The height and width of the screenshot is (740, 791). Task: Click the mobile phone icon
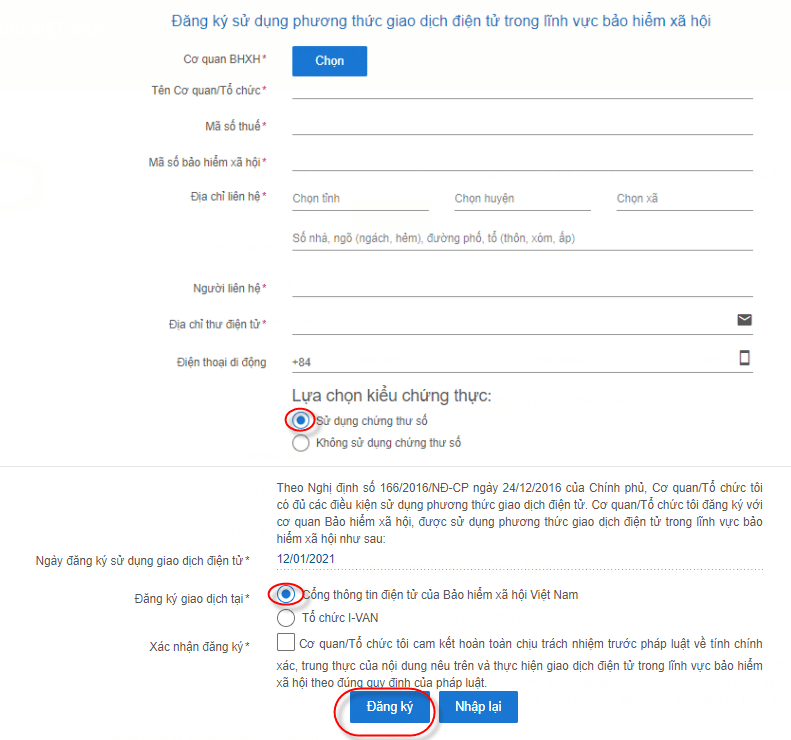click(x=744, y=358)
